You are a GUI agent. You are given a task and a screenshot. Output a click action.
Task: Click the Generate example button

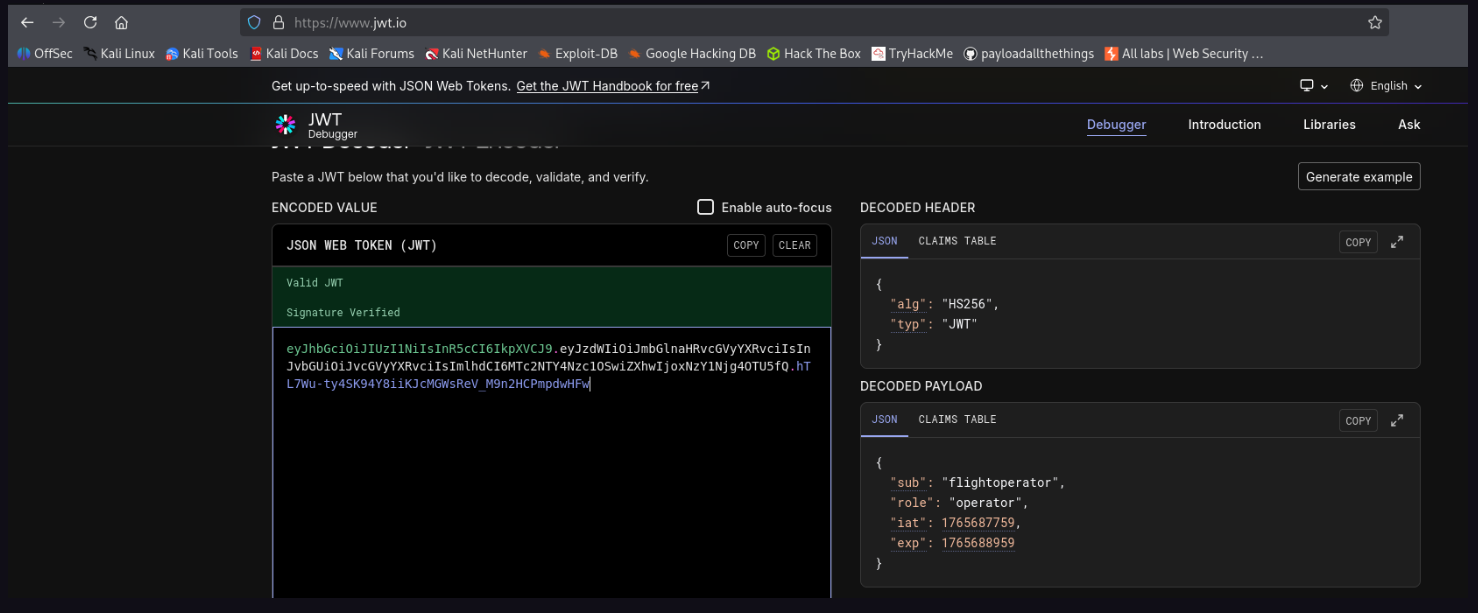point(1359,177)
